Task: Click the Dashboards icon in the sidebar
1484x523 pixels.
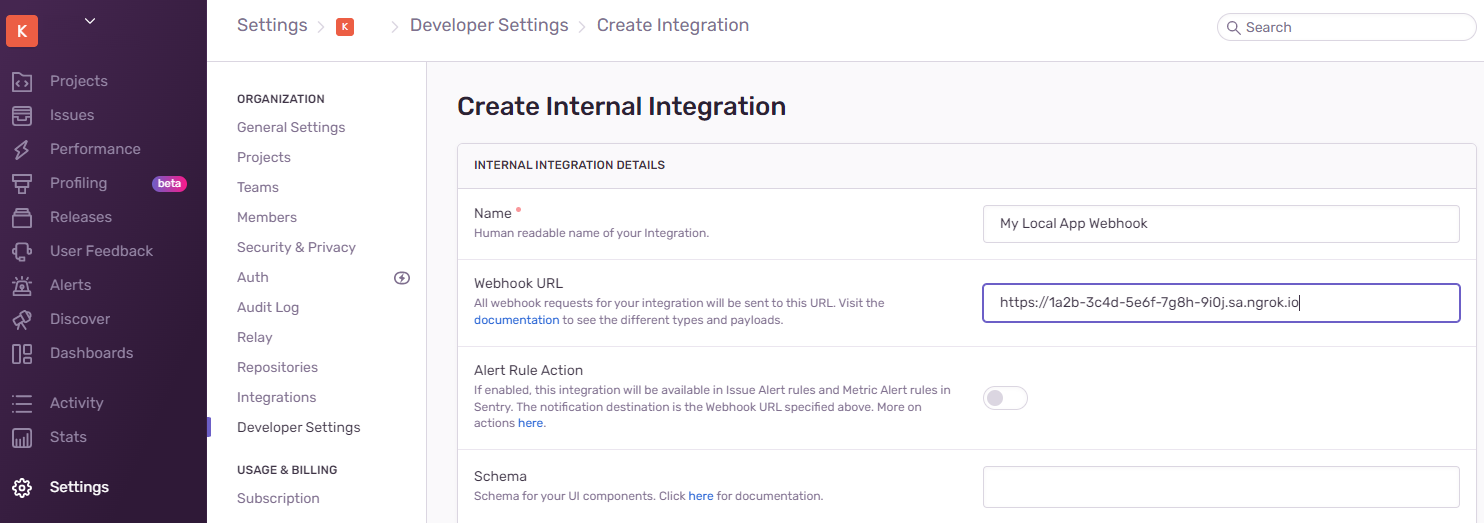Action: tap(22, 353)
